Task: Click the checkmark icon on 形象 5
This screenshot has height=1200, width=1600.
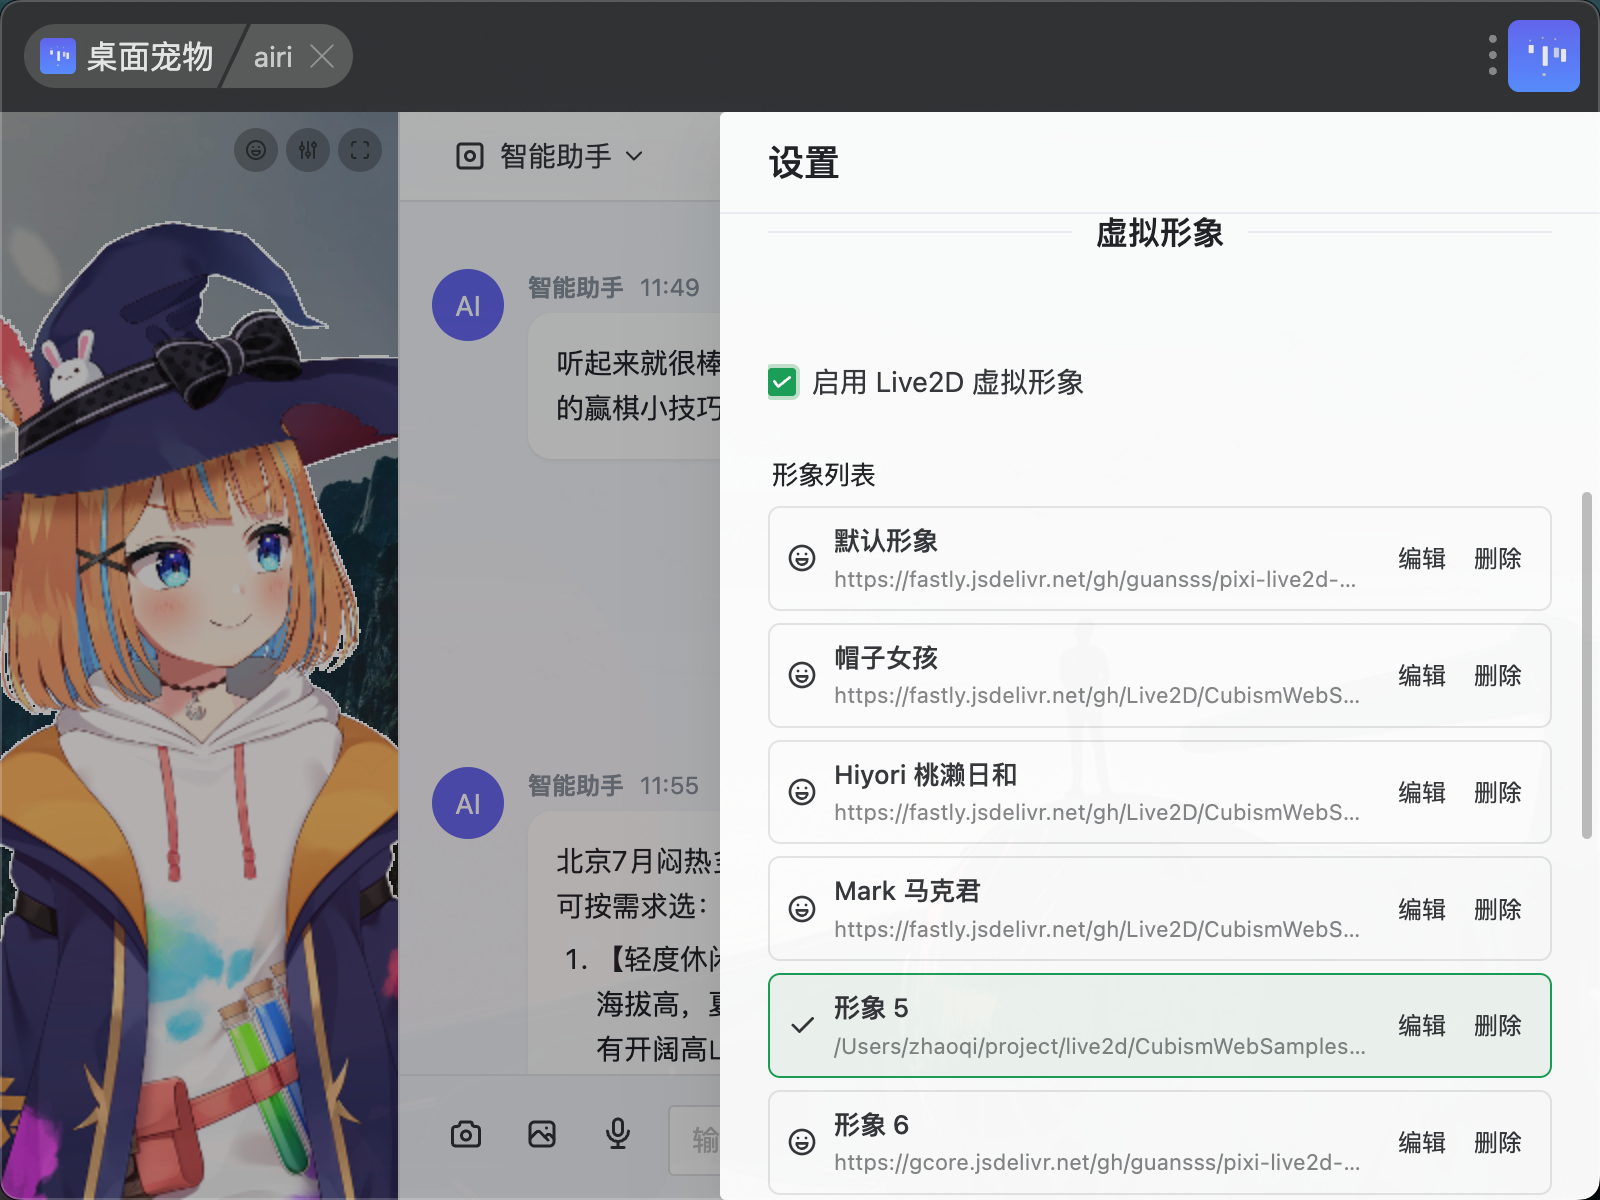Action: click(x=802, y=1025)
